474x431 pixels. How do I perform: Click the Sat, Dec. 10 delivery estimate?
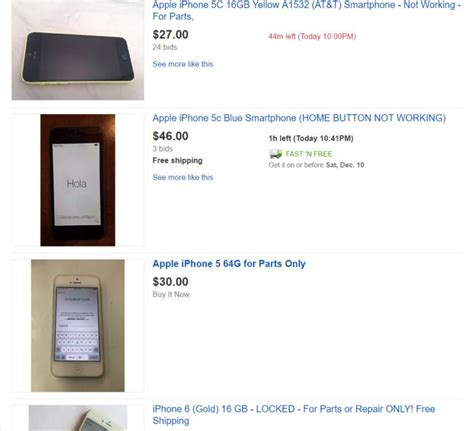click(345, 165)
